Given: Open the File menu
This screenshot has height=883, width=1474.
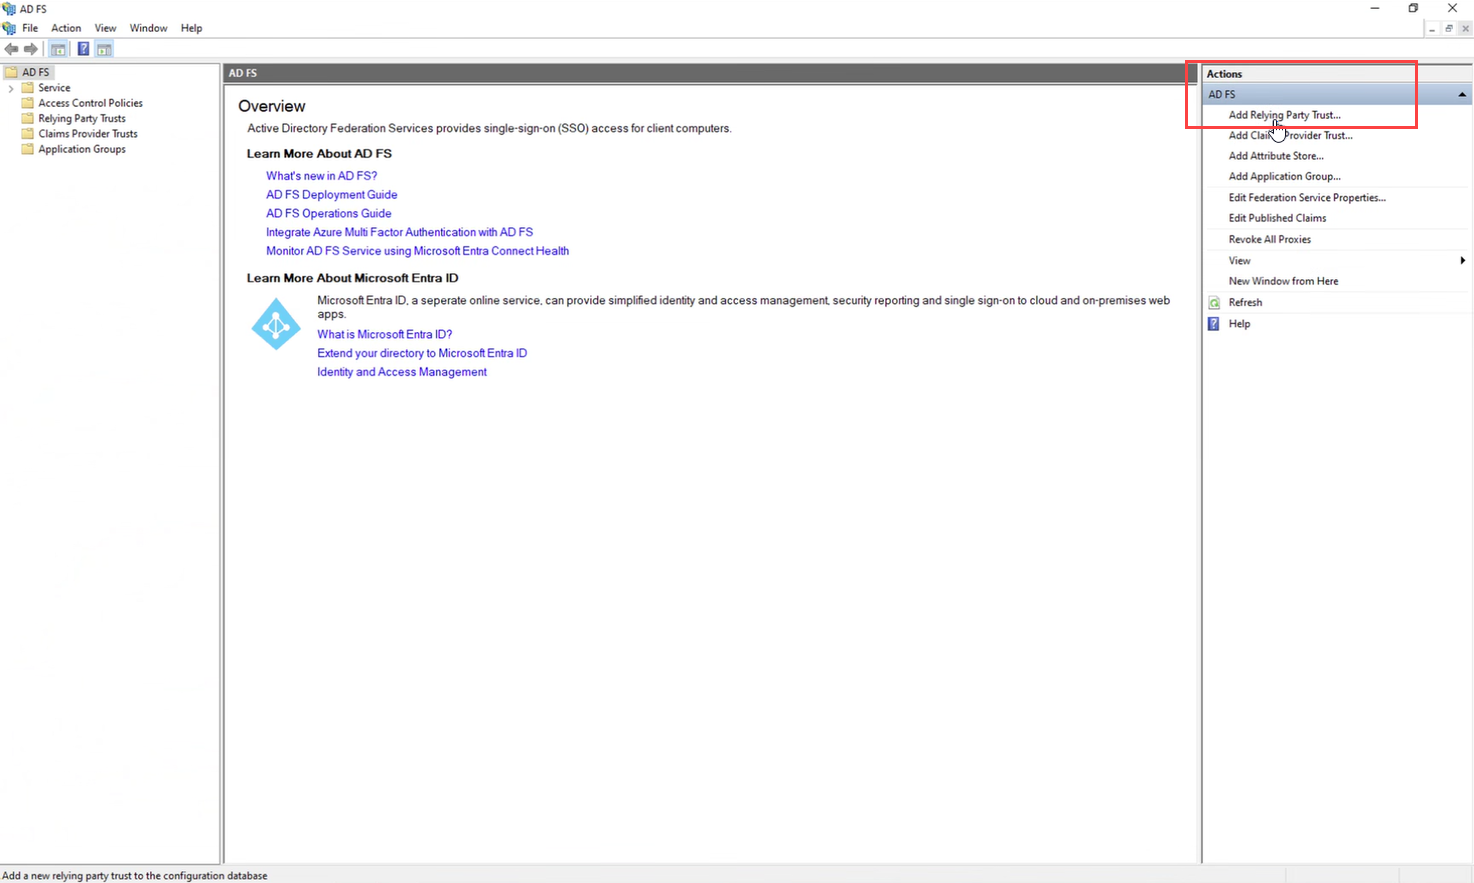Looking at the screenshot, I should pos(30,28).
